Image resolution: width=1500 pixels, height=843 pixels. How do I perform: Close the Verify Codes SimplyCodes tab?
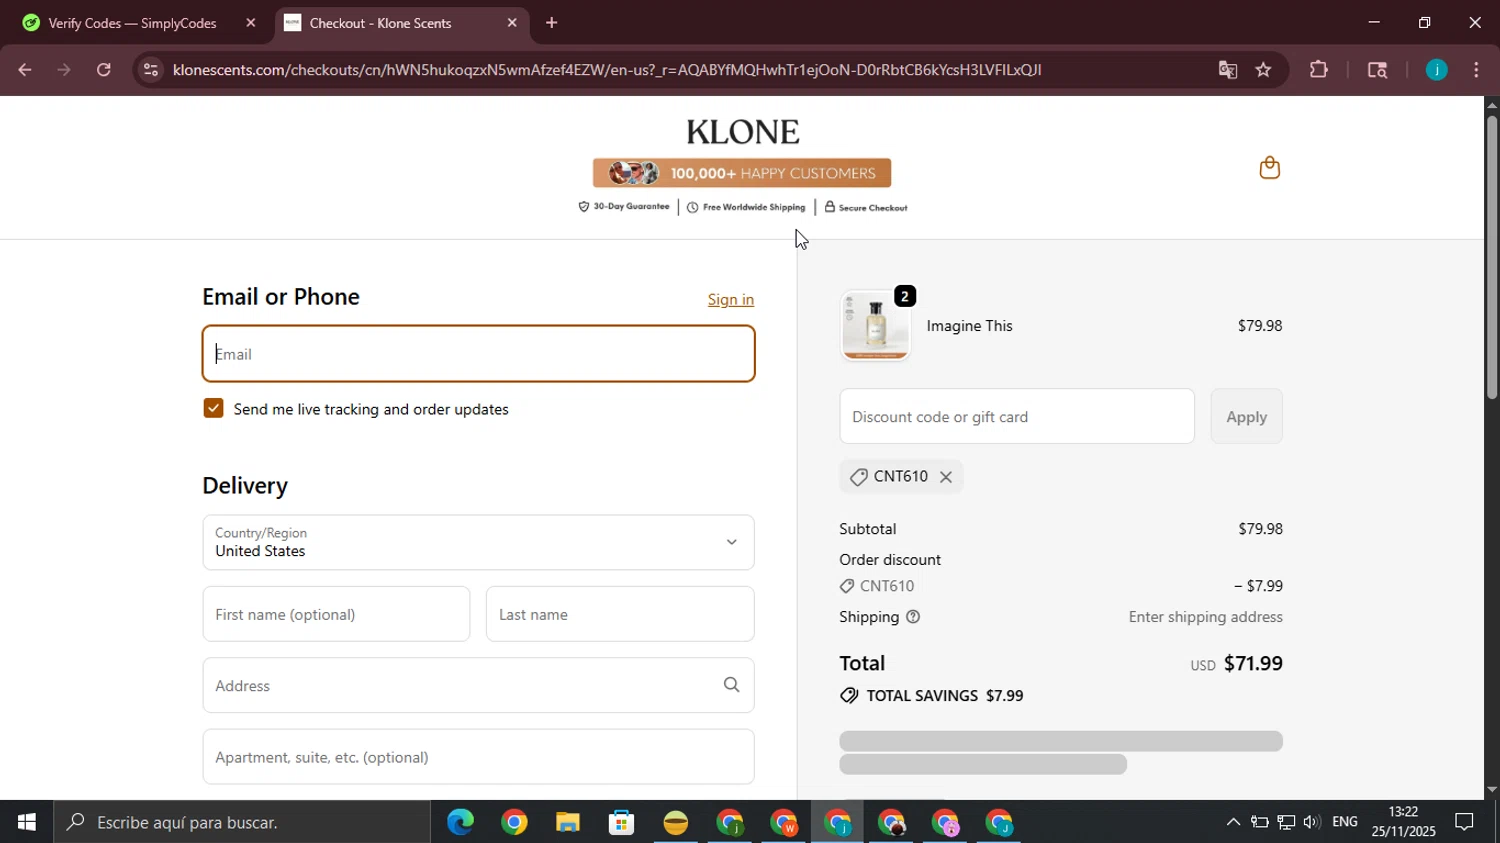pos(250,22)
